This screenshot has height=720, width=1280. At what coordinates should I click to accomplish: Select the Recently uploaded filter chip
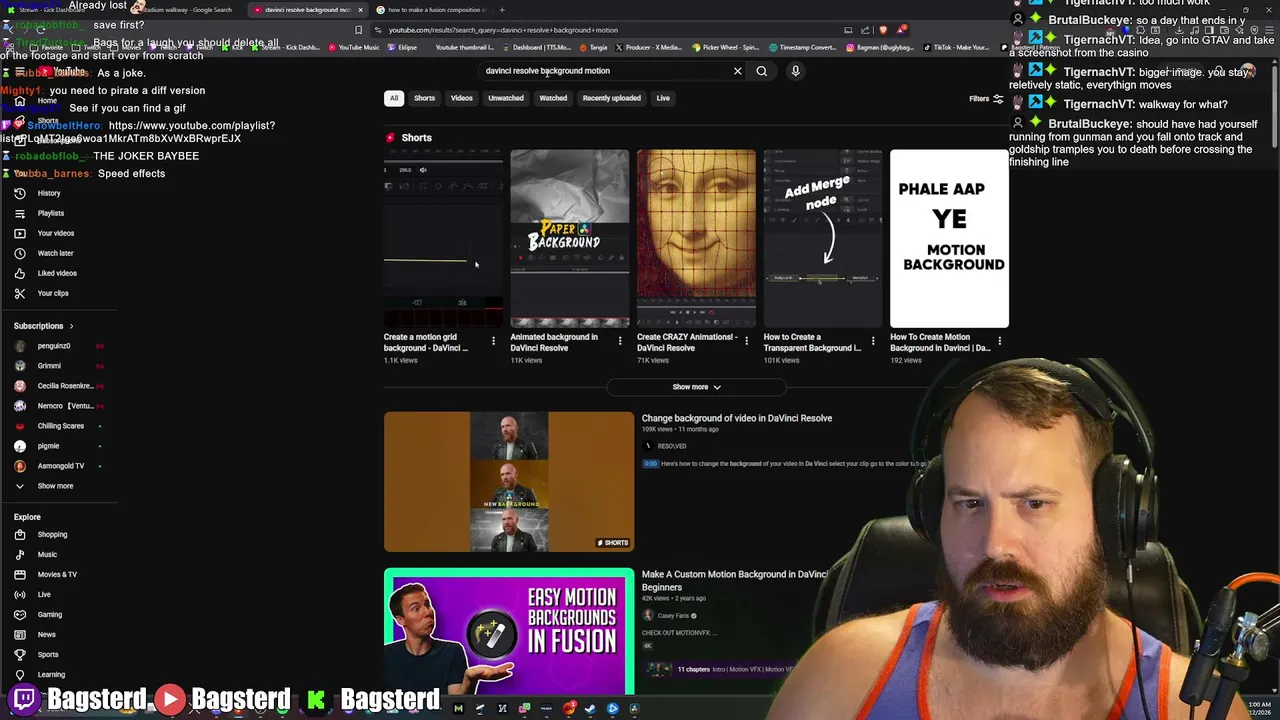click(612, 98)
